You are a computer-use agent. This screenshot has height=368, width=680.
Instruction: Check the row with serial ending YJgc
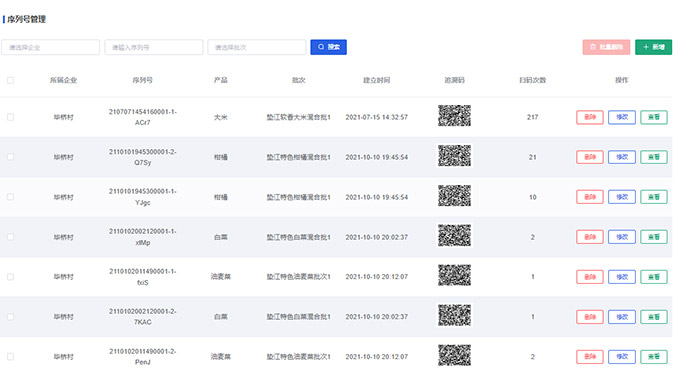(x=10, y=197)
